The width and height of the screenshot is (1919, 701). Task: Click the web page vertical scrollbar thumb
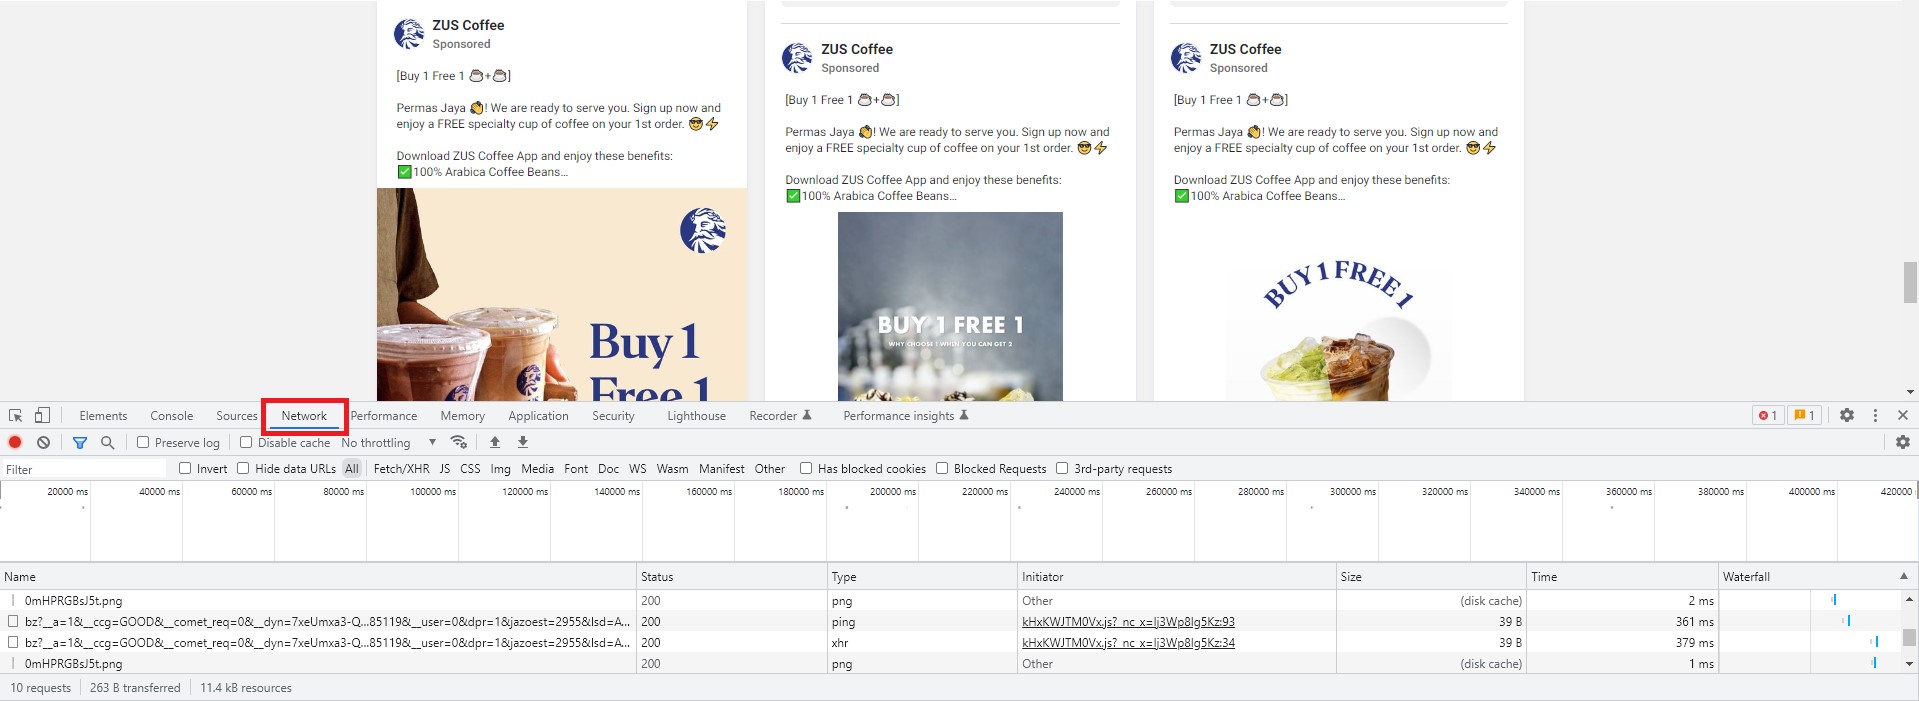(x=1910, y=282)
